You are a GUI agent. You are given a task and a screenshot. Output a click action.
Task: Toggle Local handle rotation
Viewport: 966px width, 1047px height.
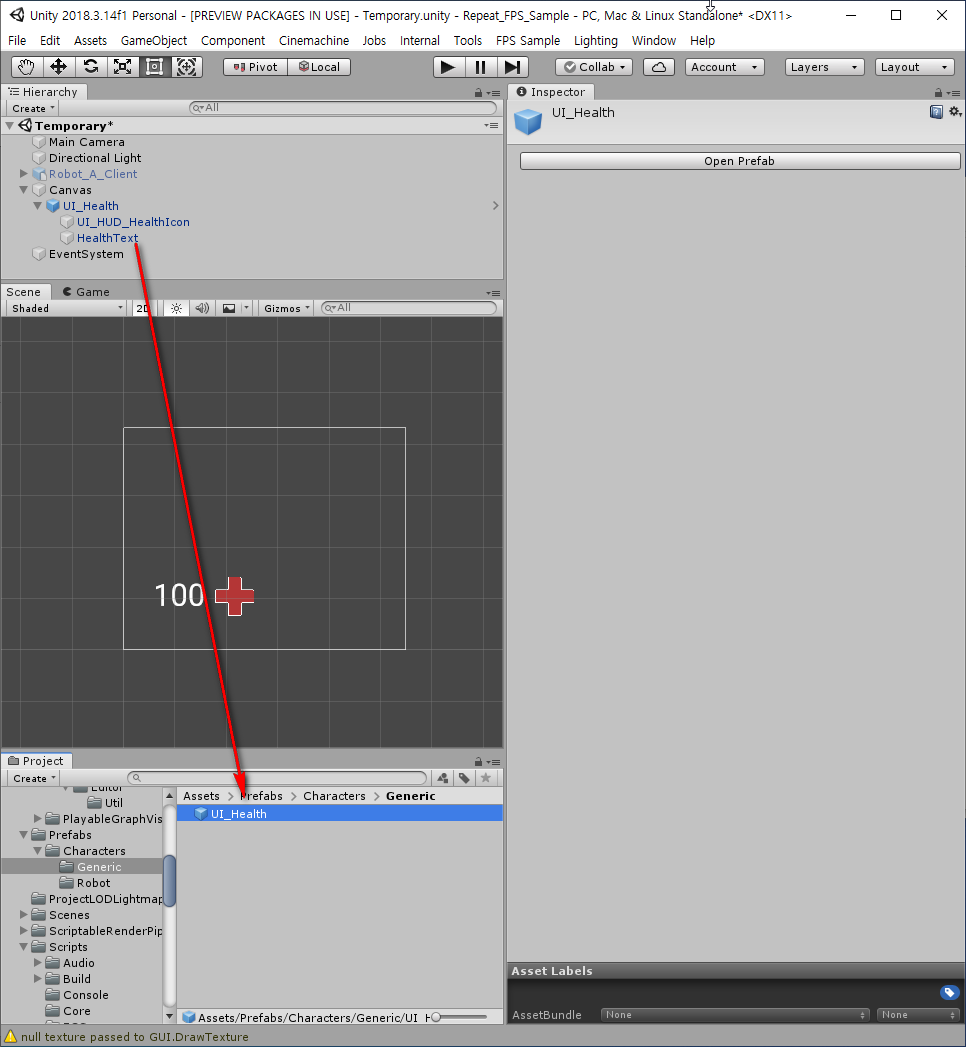click(x=319, y=67)
